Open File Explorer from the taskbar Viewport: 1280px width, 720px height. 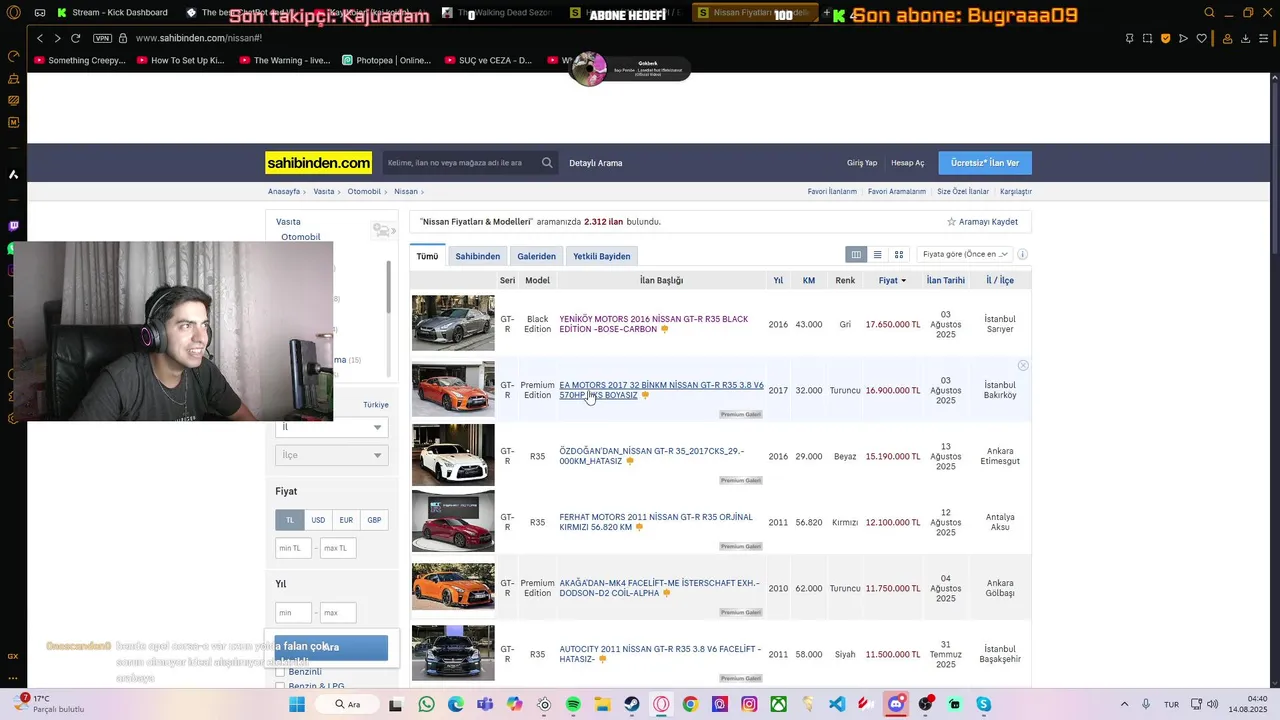point(603,704)
